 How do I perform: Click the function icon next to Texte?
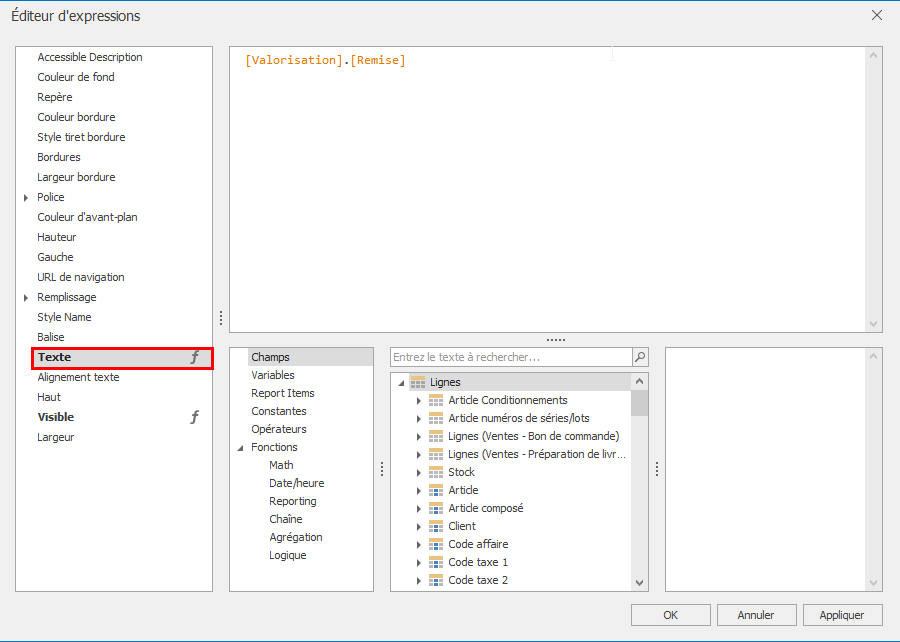point(195,357)
